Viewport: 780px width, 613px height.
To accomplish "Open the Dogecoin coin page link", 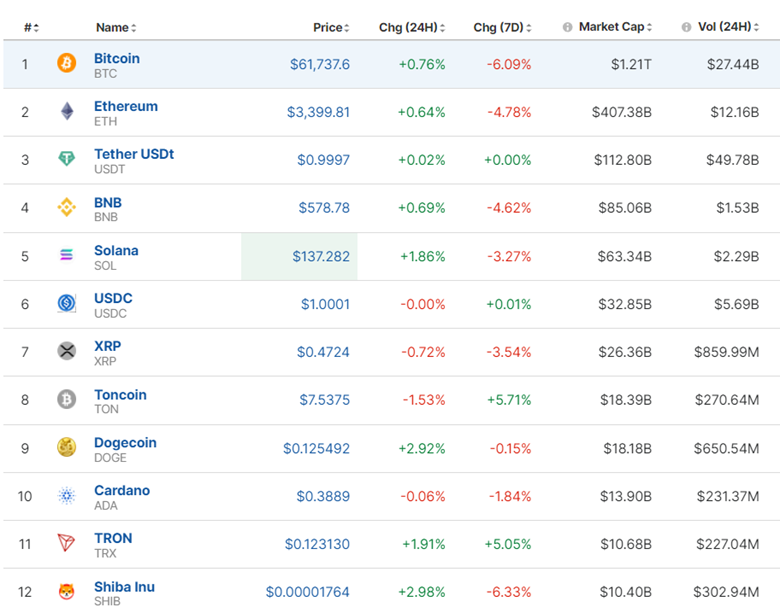I will [125, 442].
